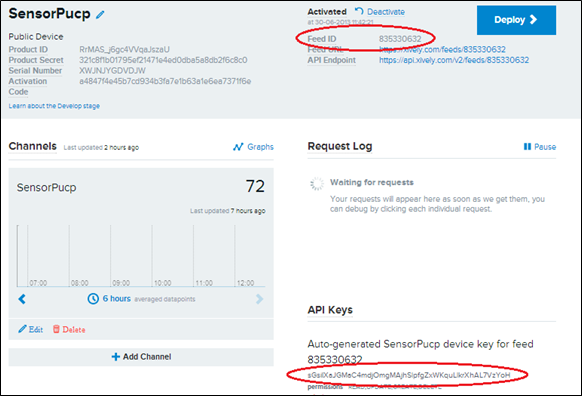This screenshot has height=396, width=582.
Task: Select the device API key string
Action: [409, 375]
